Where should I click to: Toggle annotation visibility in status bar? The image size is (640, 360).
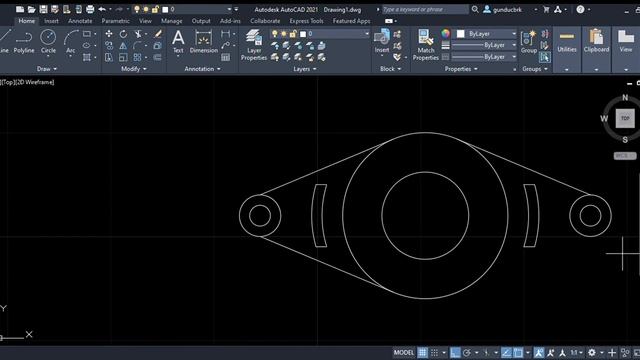[539, 352]
